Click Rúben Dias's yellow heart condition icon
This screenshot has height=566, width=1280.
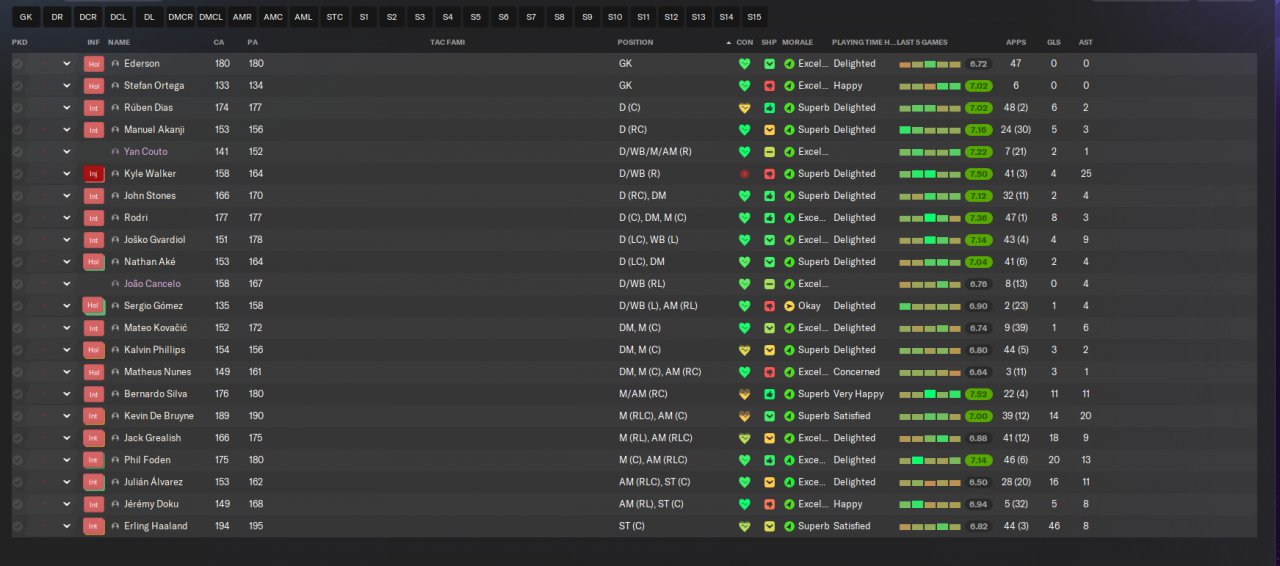click(744, 108)
